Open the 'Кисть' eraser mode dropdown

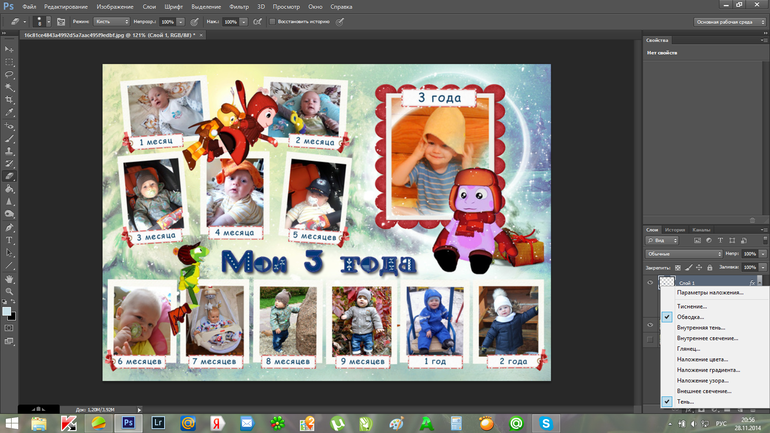point(110,21)
